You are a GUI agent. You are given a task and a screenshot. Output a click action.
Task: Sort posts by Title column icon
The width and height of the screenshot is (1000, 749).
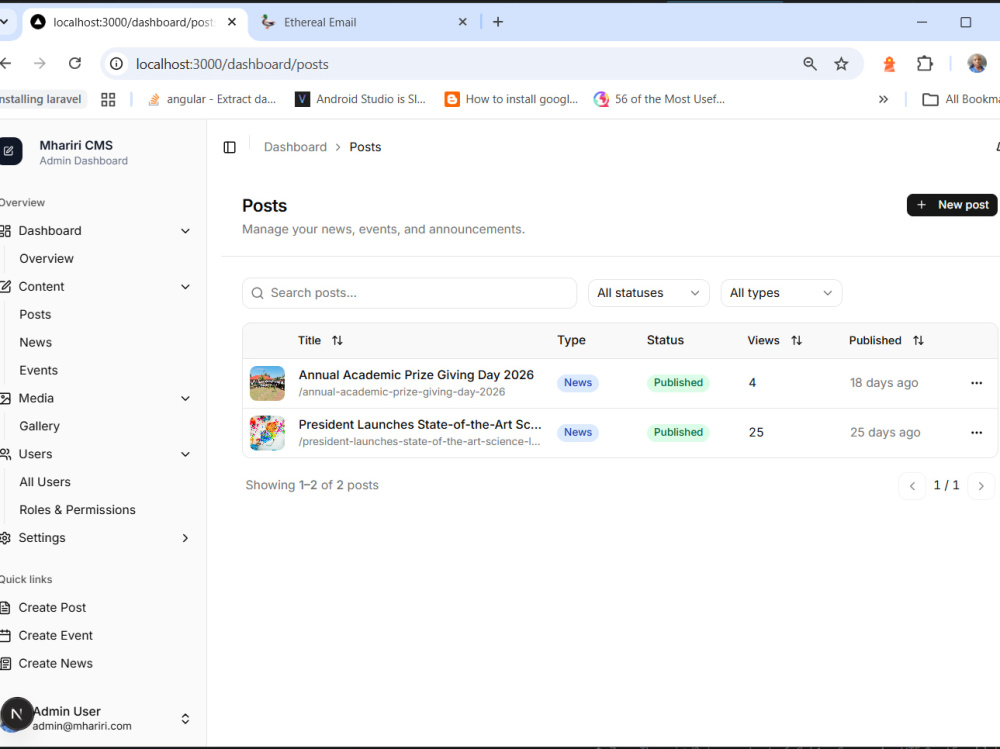(x=337, y=341)
